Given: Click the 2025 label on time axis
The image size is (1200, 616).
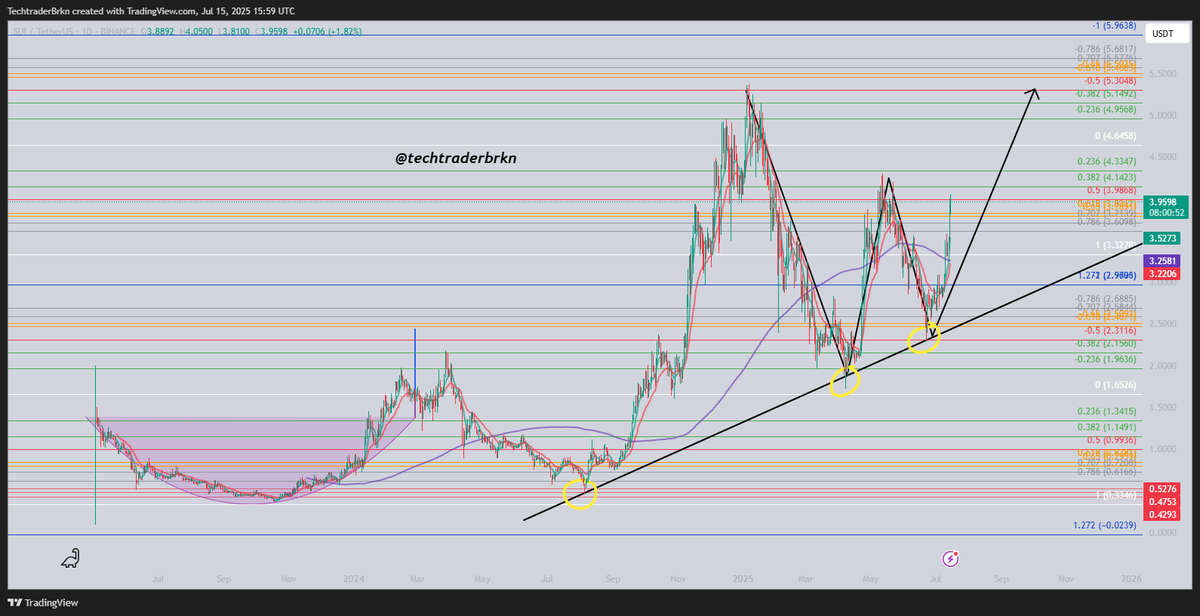Looking at the screenshot, I should point(741,579).
